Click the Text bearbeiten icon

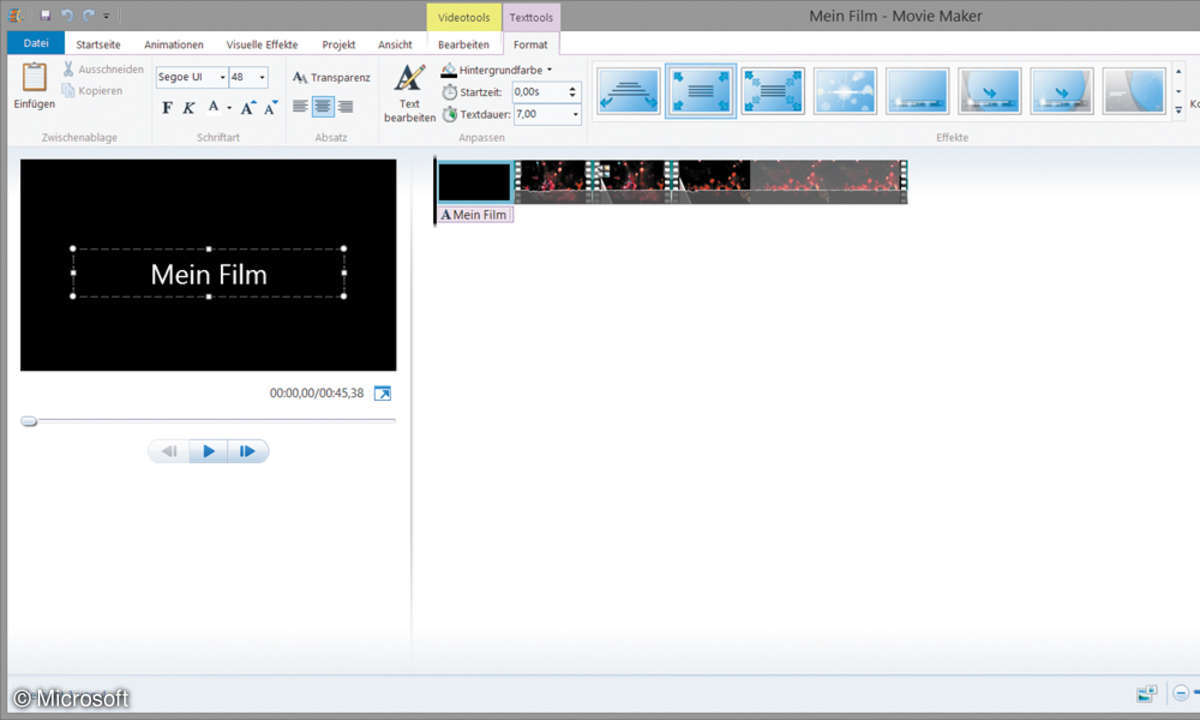[x=409, y=79]
